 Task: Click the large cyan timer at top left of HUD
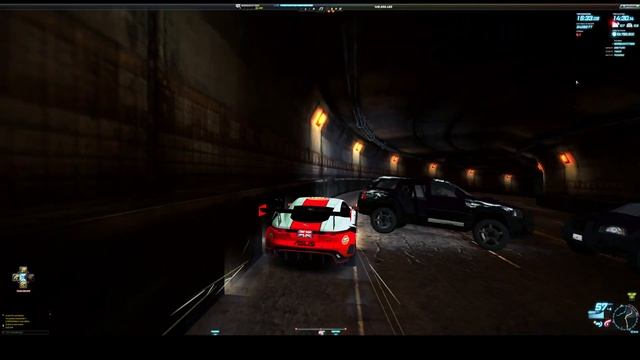(x=588, y=18)
